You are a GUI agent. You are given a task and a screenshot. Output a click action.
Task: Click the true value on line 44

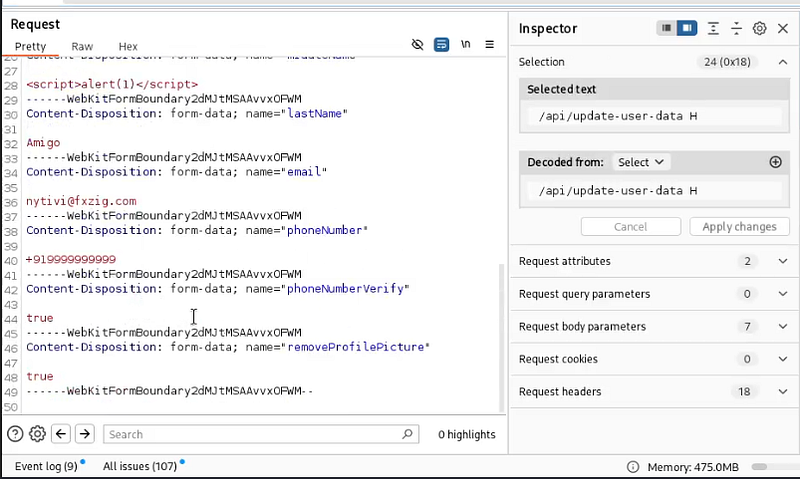(x=40, y=318)
